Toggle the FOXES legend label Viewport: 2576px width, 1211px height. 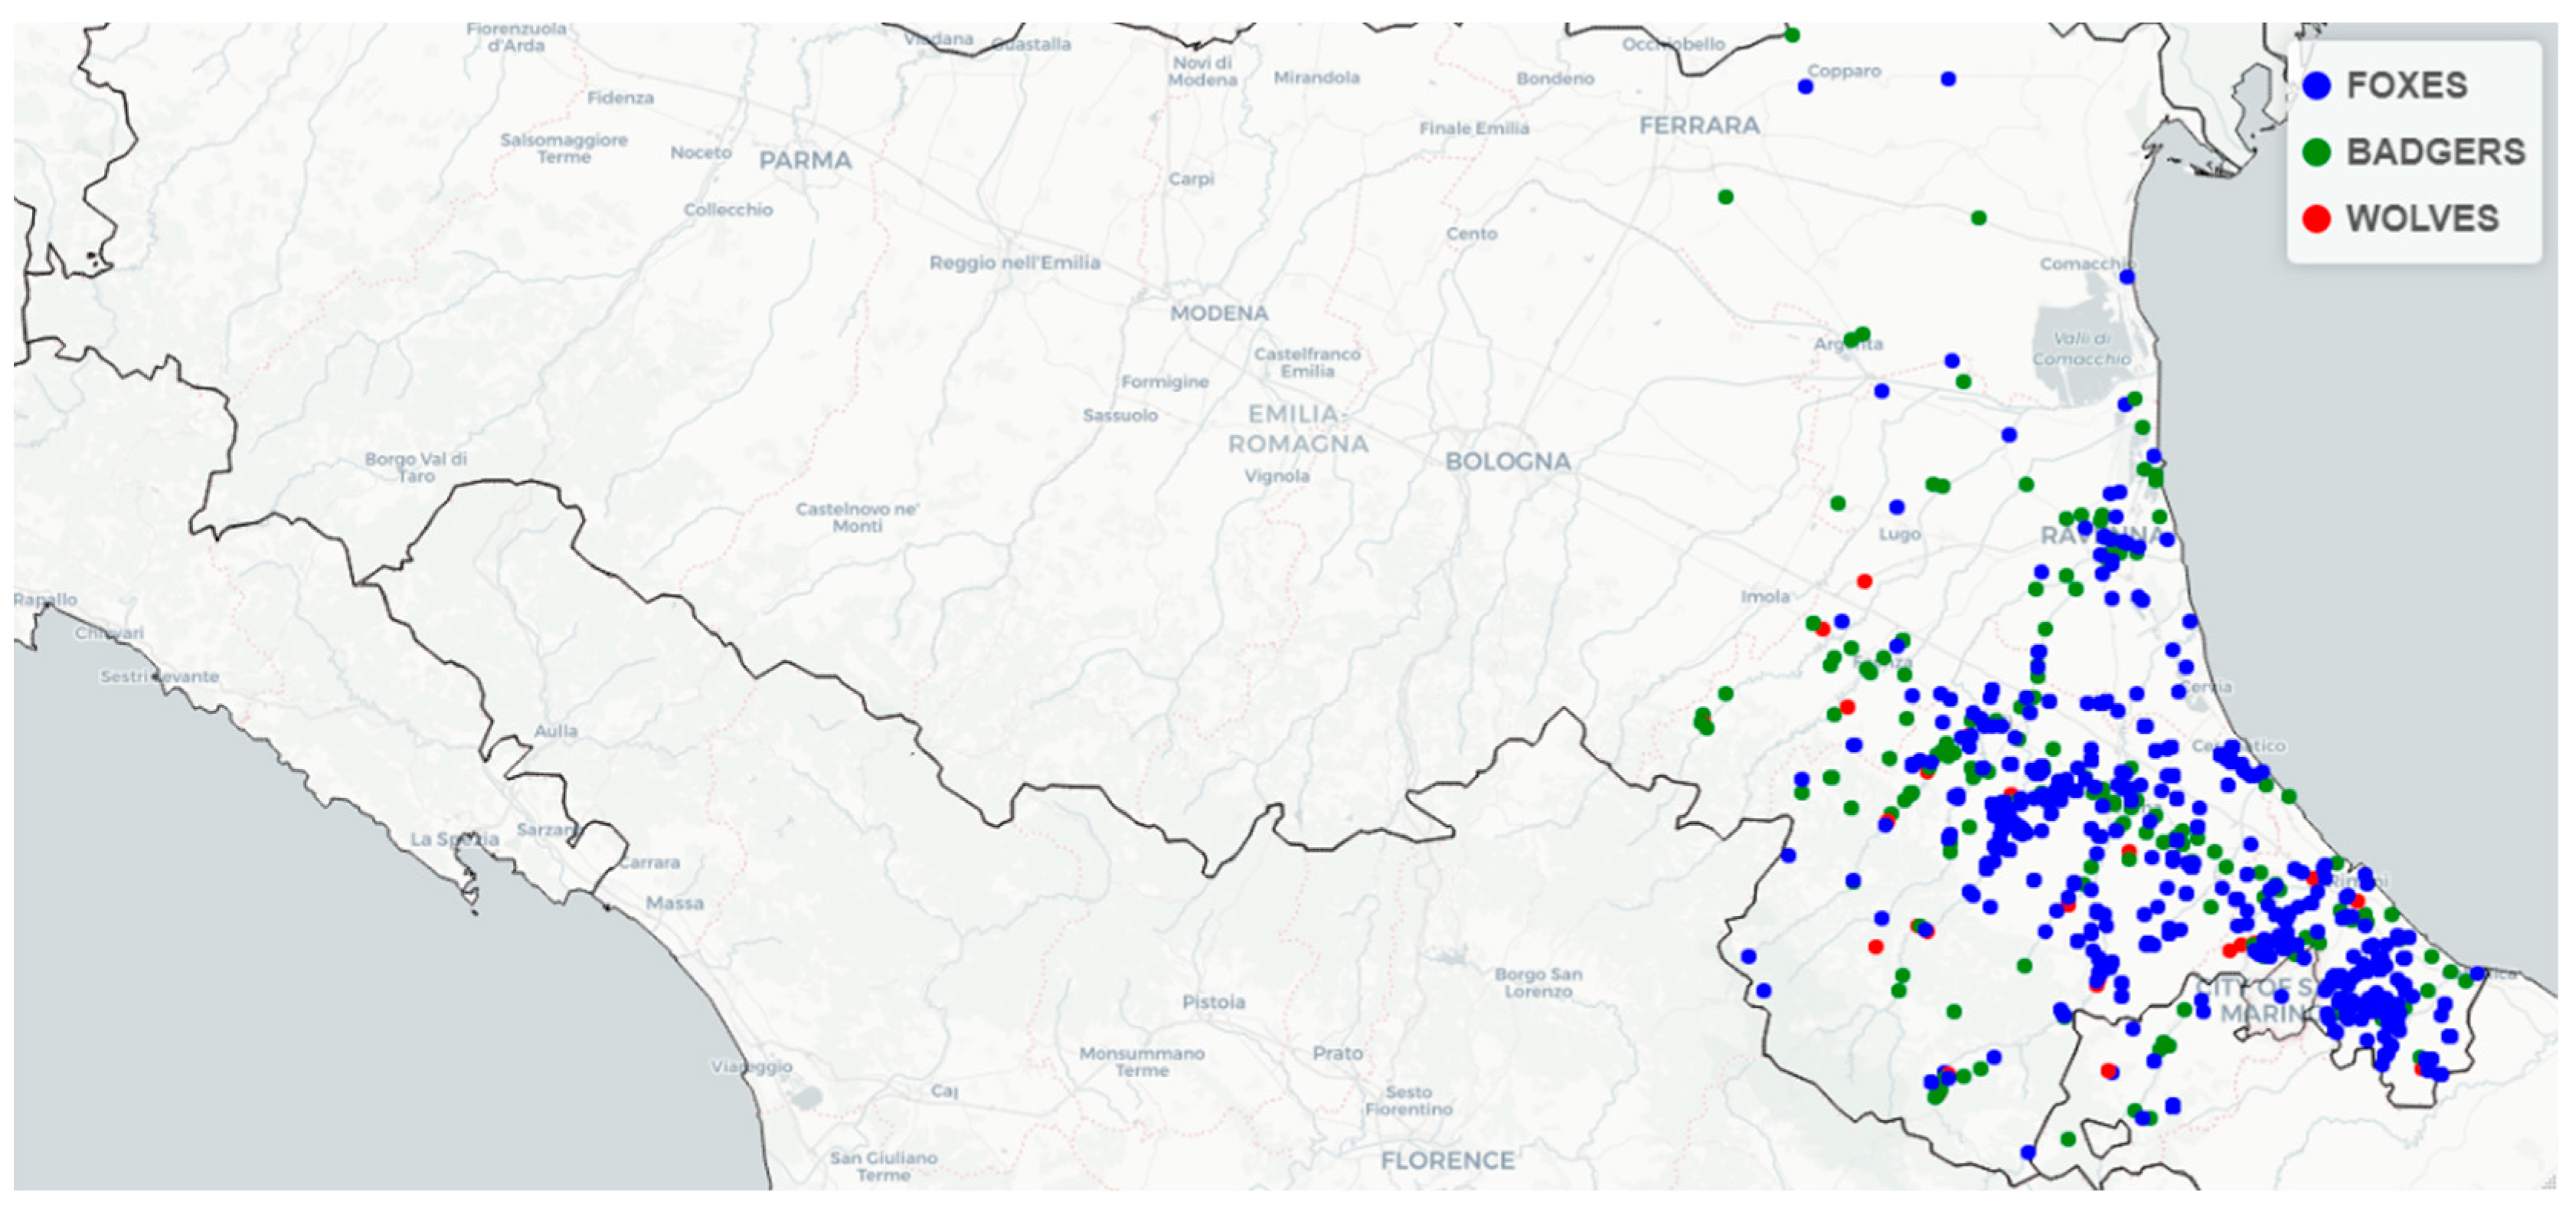(2407, 86)
